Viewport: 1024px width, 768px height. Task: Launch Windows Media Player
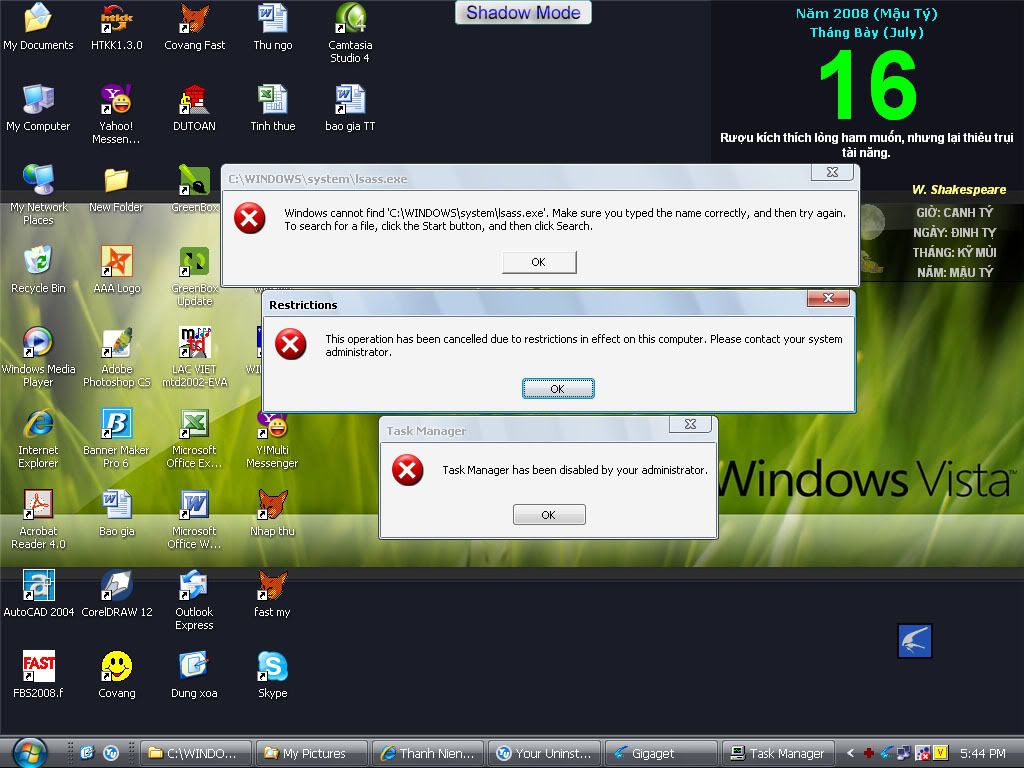click(x=38, y=357)
